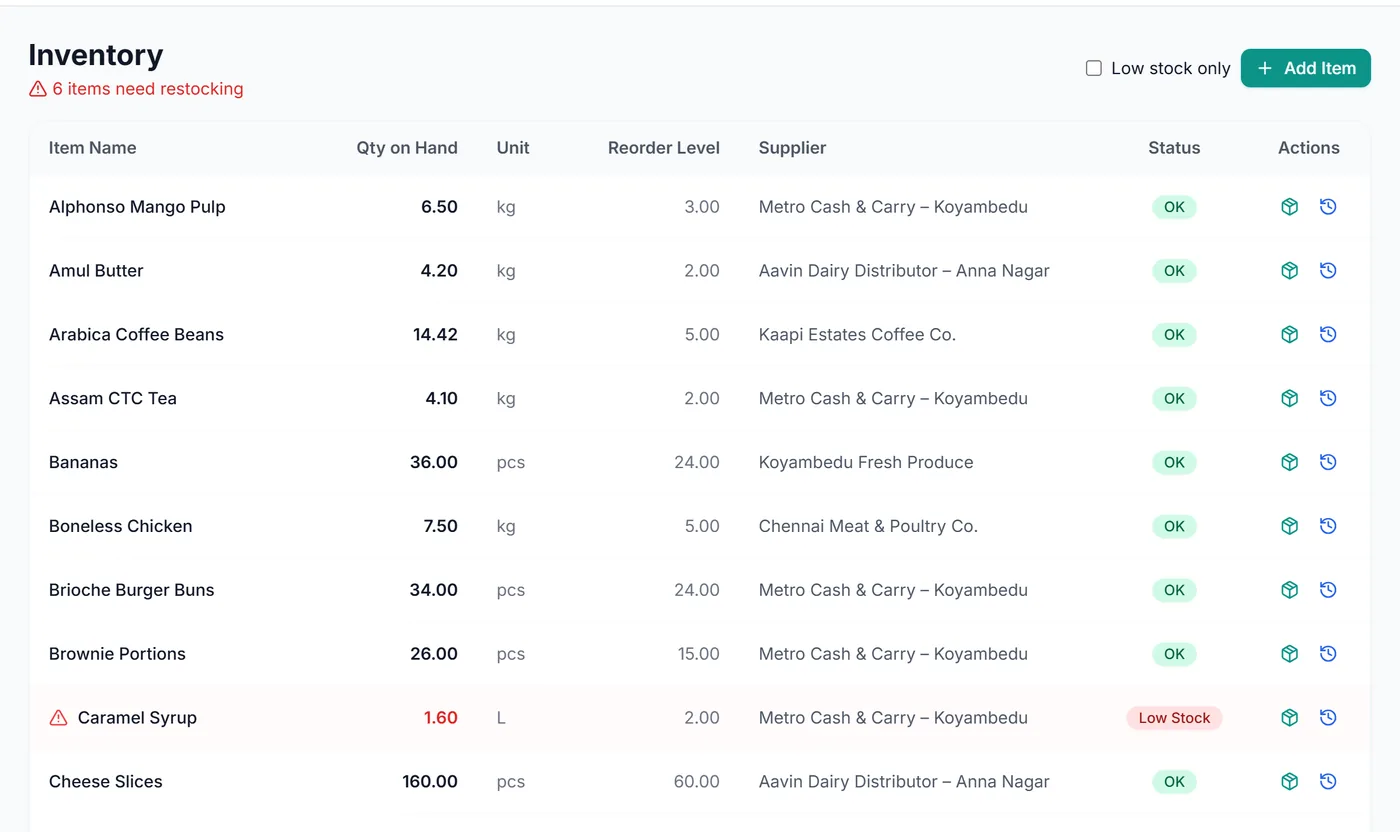Click the Reorder Level column header
Image resolution: width=1400 pixels, height=832 pixels.
pos(664,148)
